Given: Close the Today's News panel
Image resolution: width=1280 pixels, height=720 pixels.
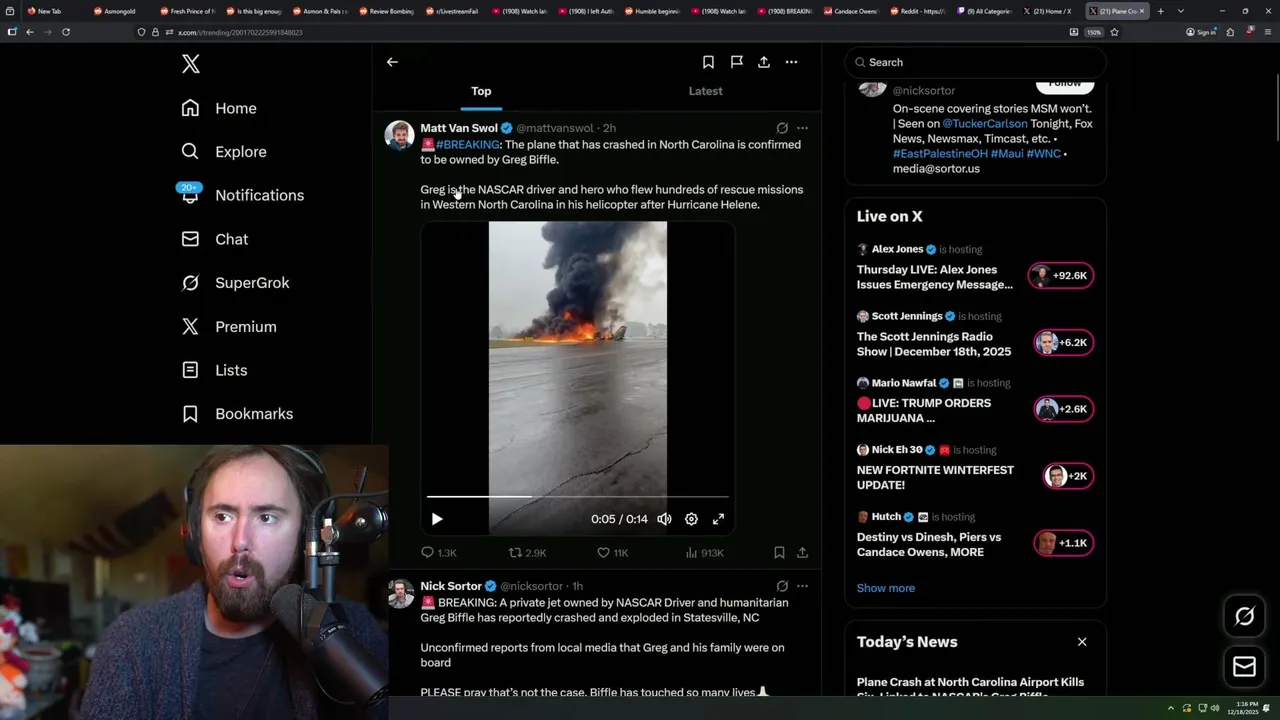Looking at the screenshot, I should [x=1082, y=642].
